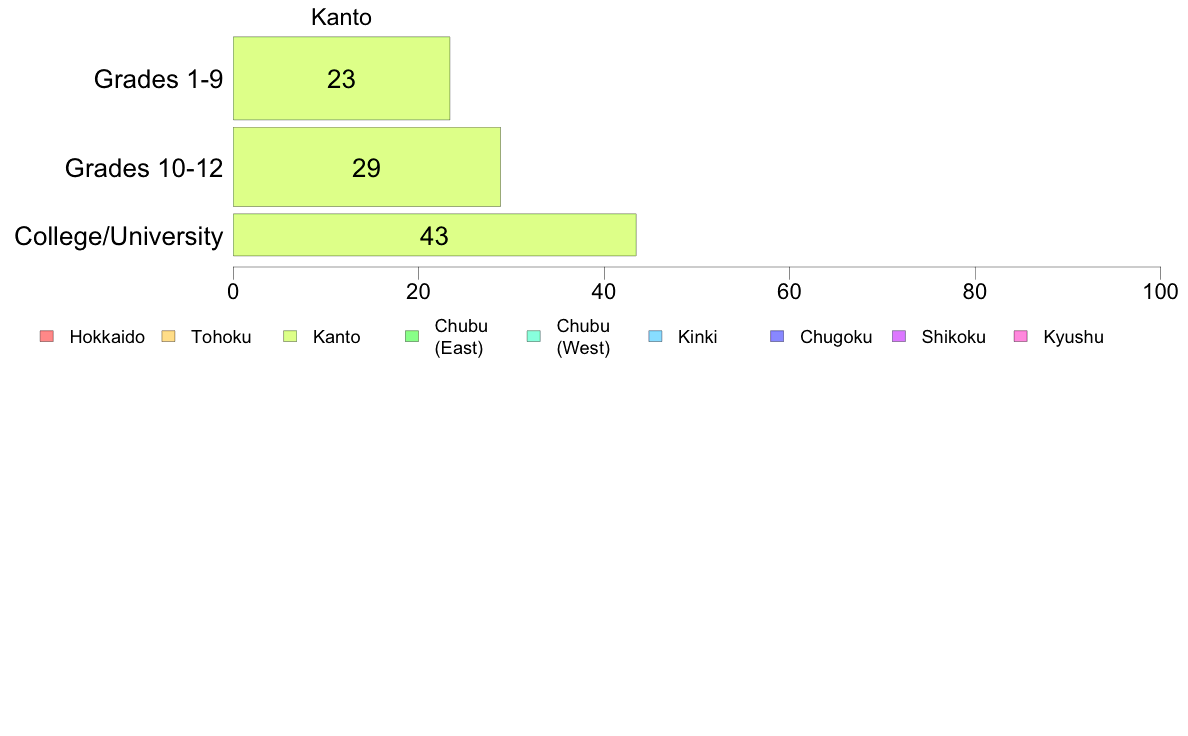The height and width of the screenshot is (736, 1188).
Task: Click the Chubu (West) legend swatch
Action: 533,337
